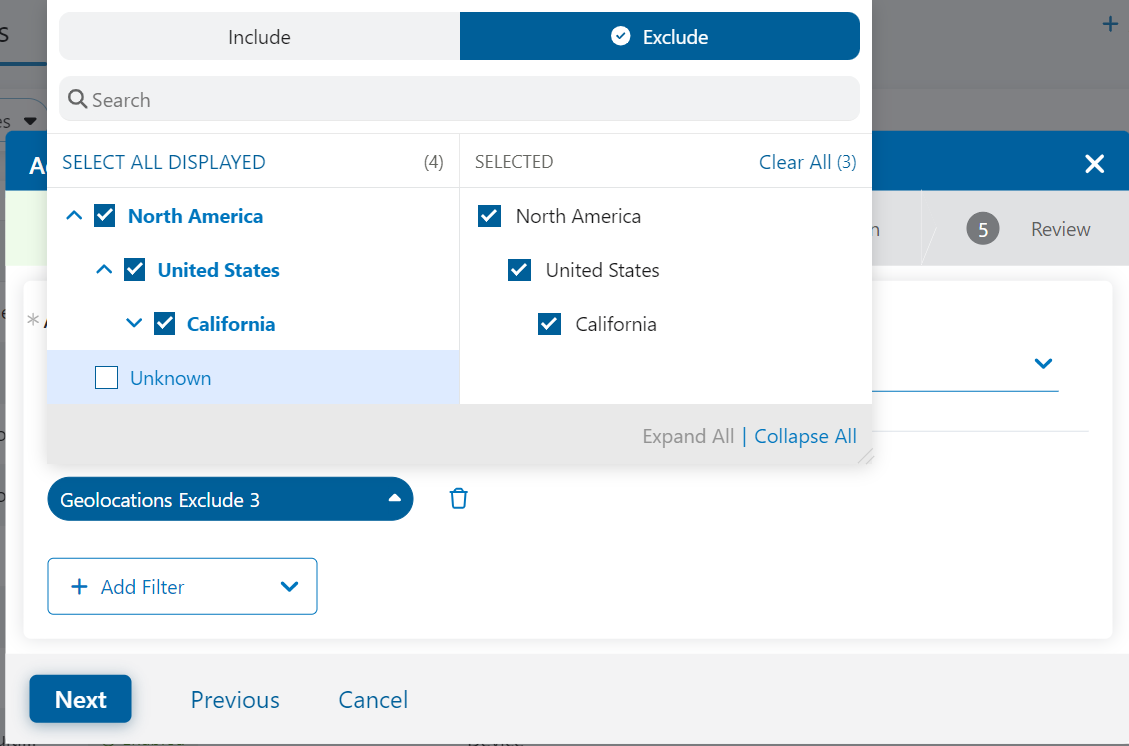The height and width of the screenshot is (746, 1129).
Task: Click the Next button
Action: tap(80, 699)
